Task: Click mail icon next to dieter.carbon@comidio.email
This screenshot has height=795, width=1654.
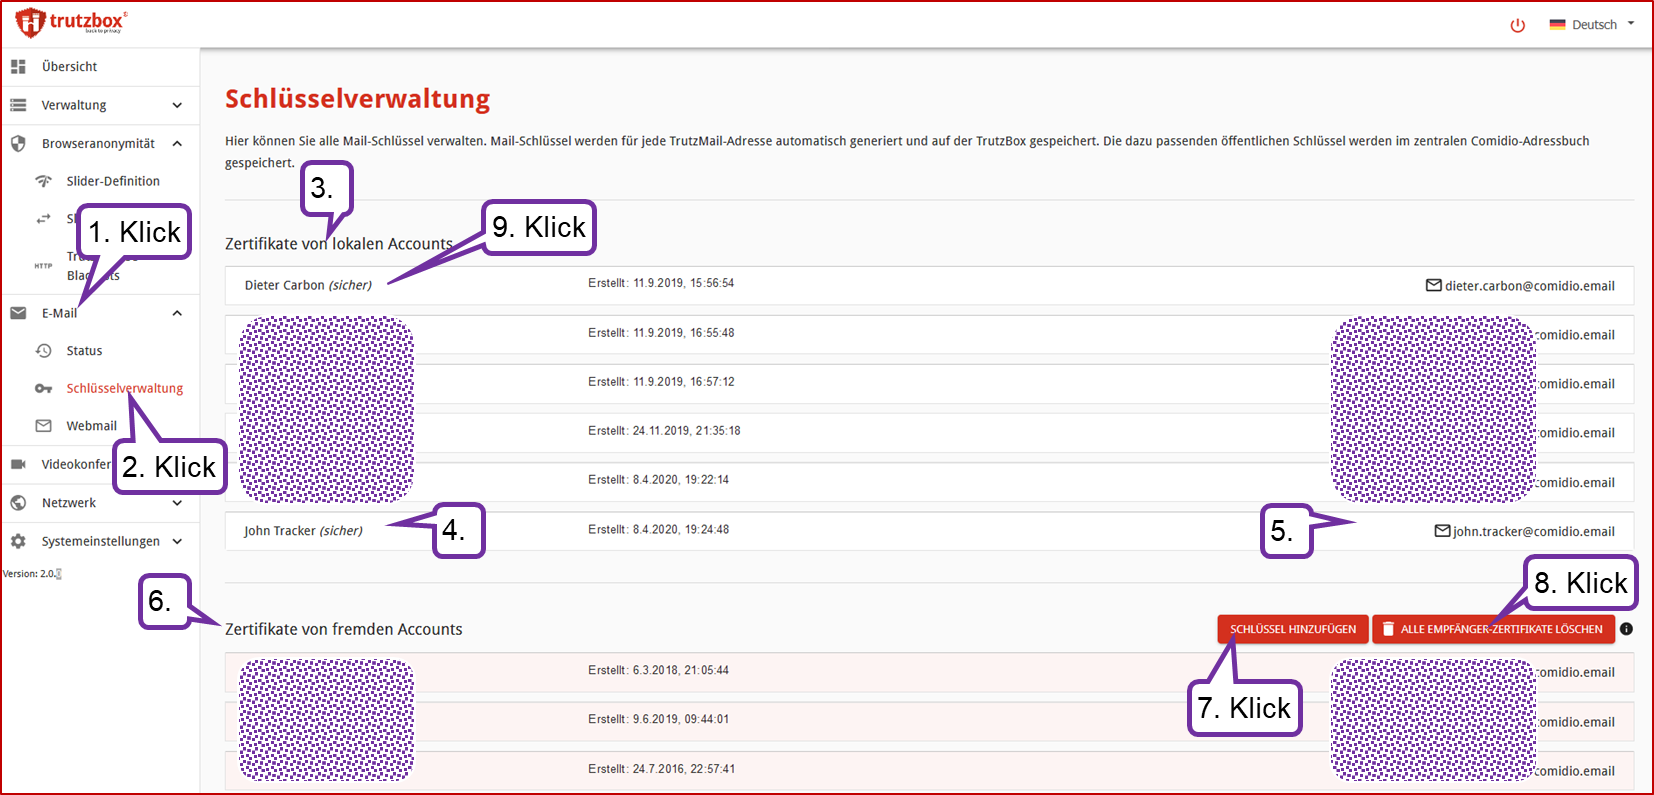Action: 1433,285
